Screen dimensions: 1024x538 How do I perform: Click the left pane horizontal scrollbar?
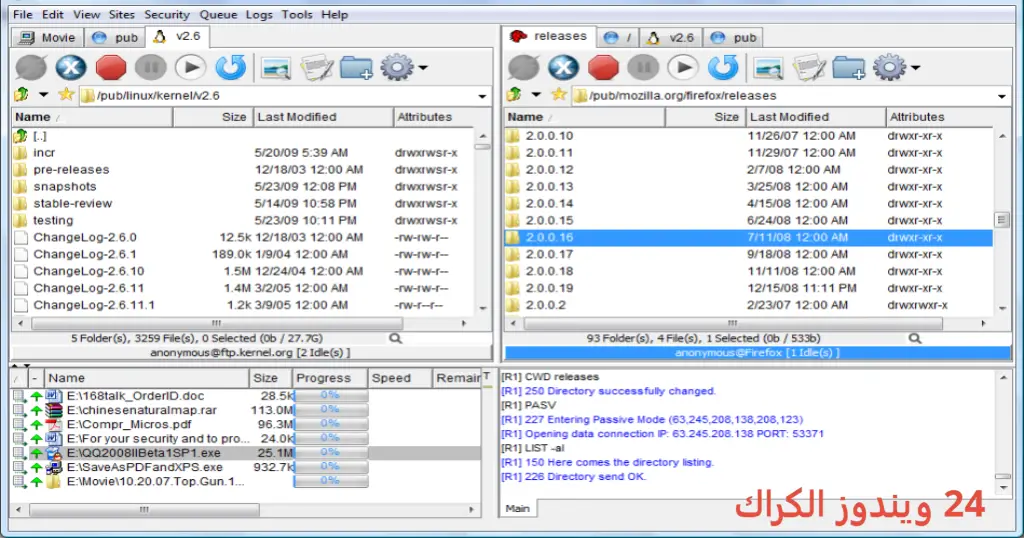point(217,323)
